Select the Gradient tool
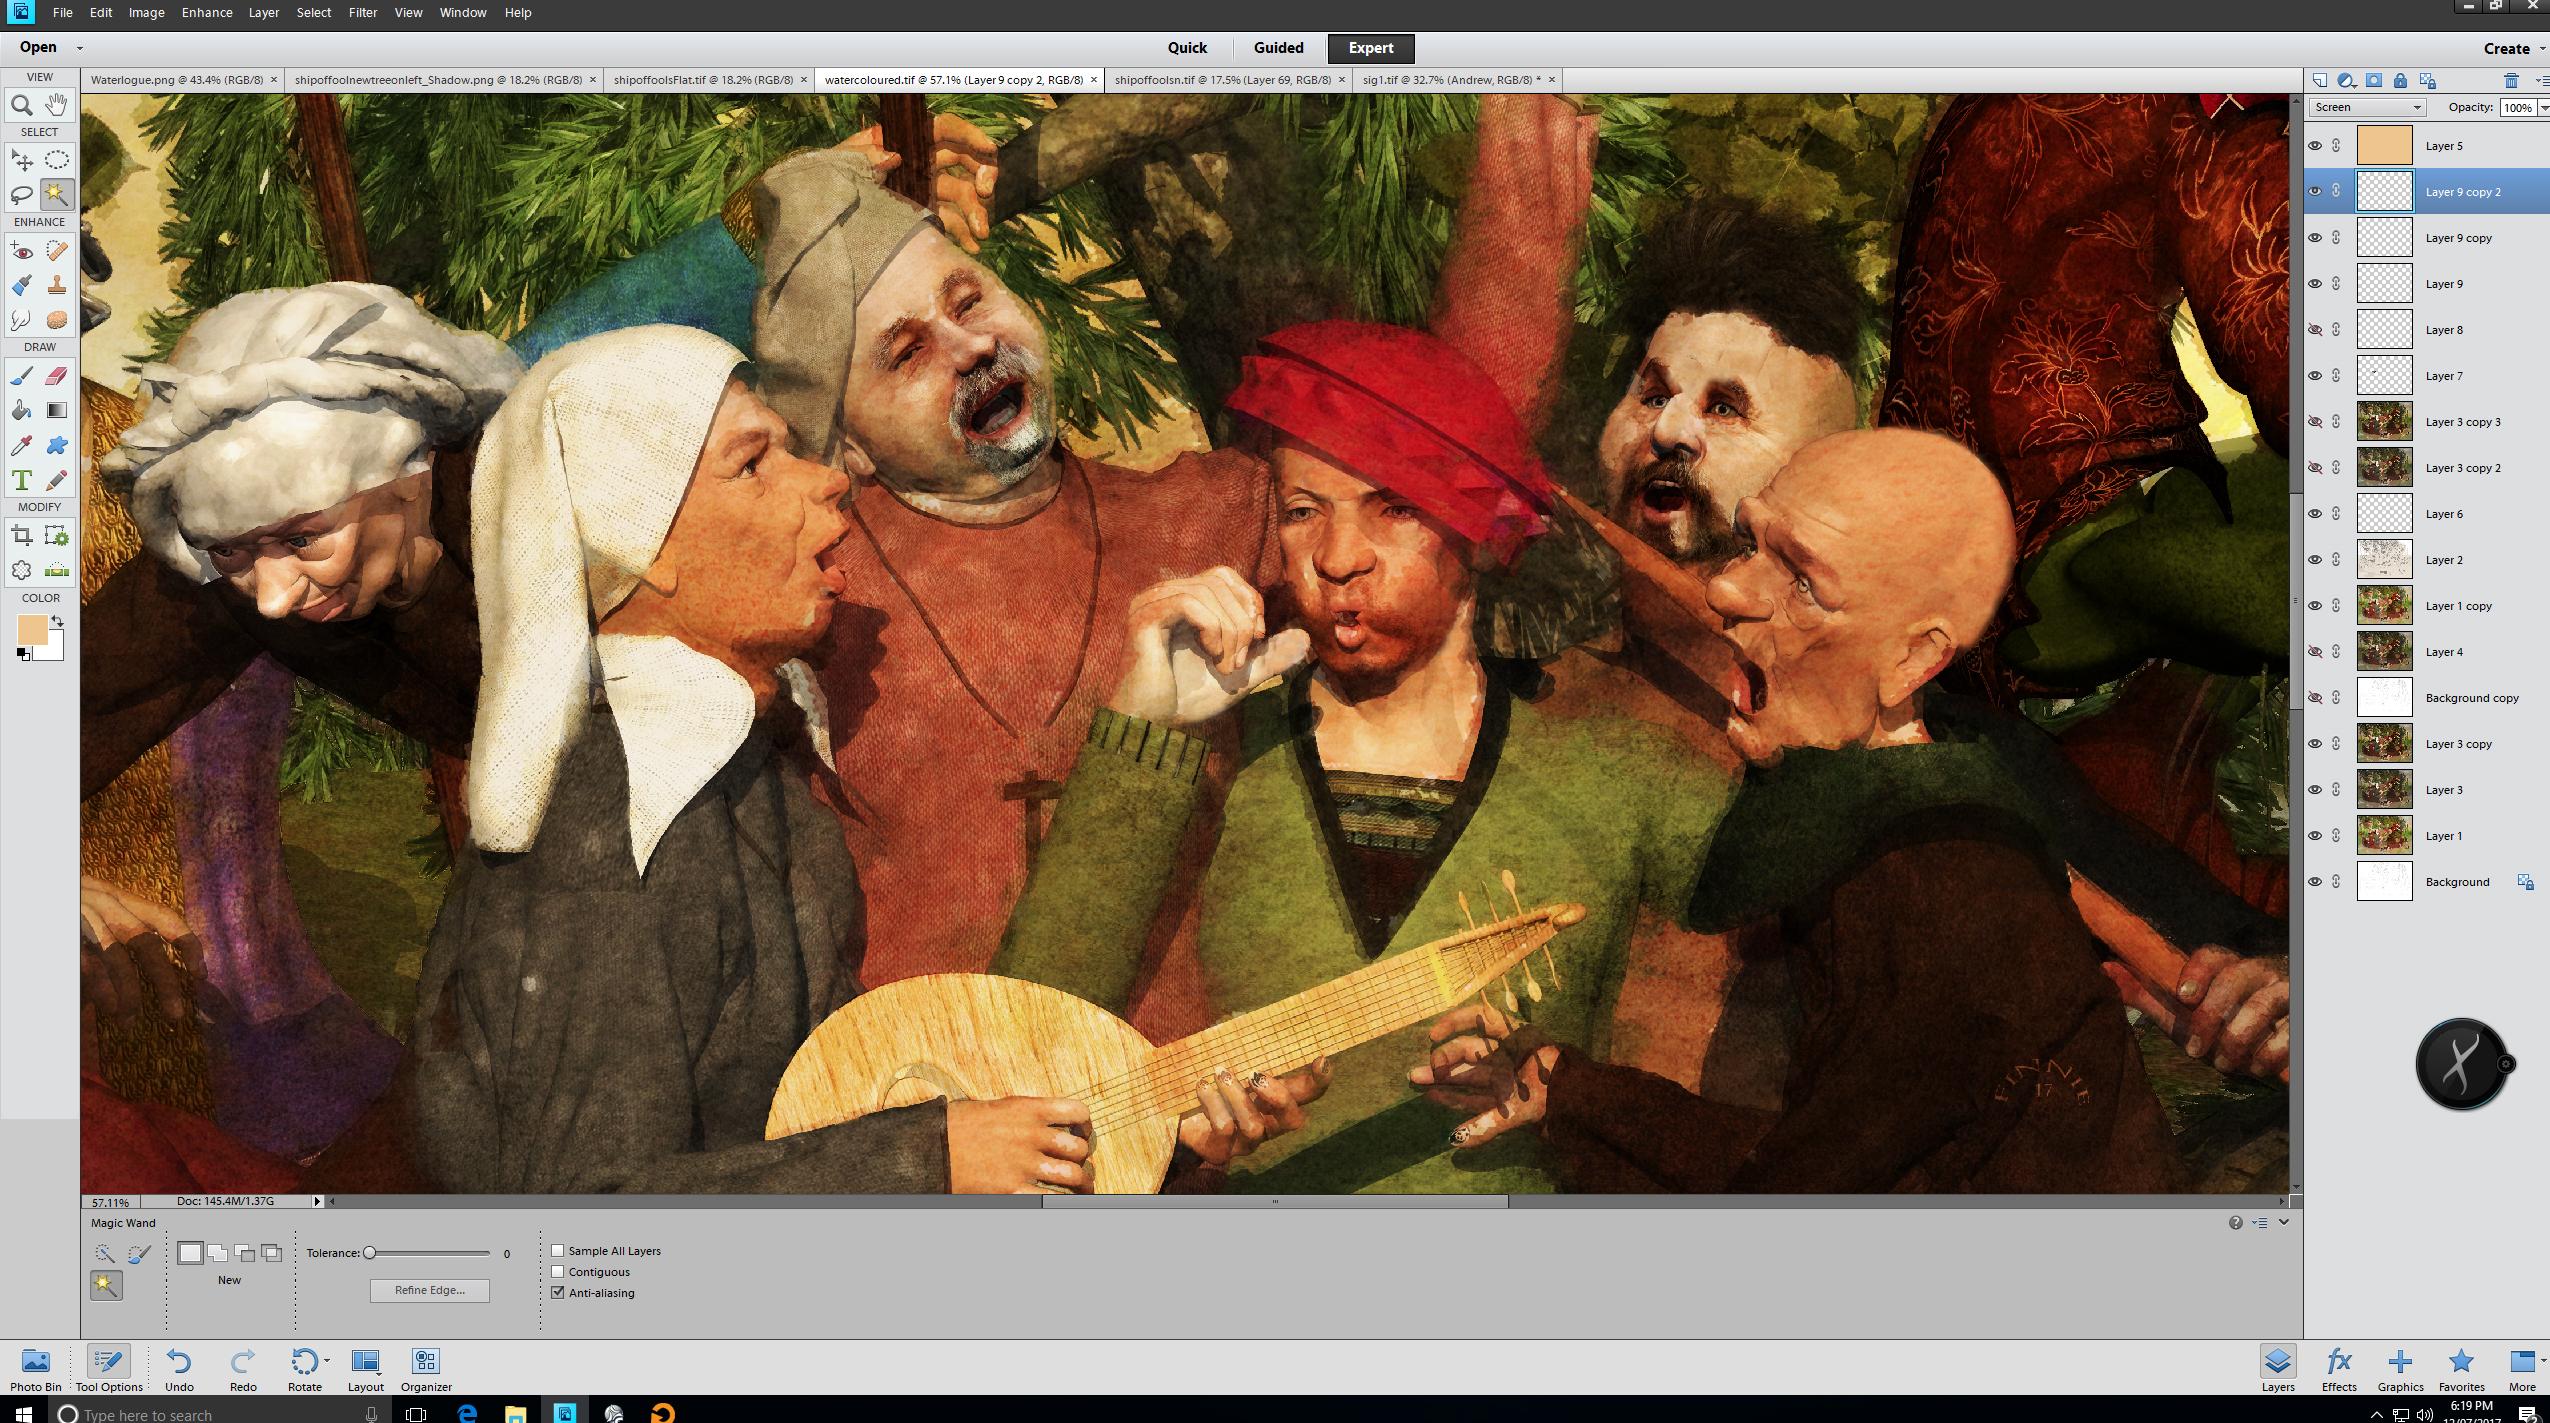This screenshot has width=2550, height=1423. pyautogui.click(x=57, y=410)
